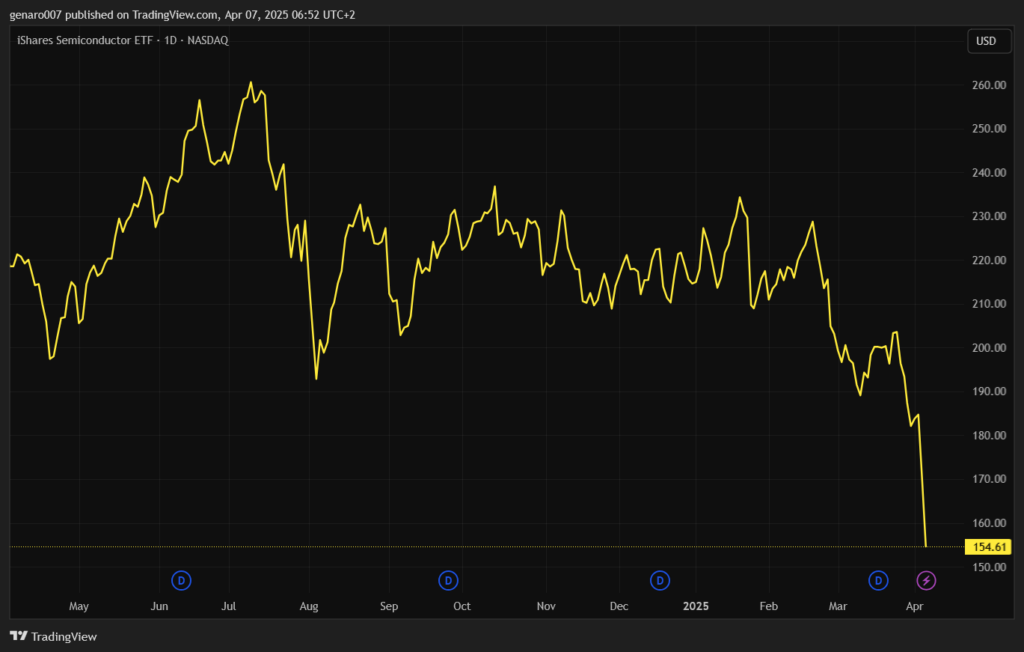The width and height of the screenshot is (1024, 652).
Task: Click the 260.00 price scale label
Action: click(x=986, y=85)
